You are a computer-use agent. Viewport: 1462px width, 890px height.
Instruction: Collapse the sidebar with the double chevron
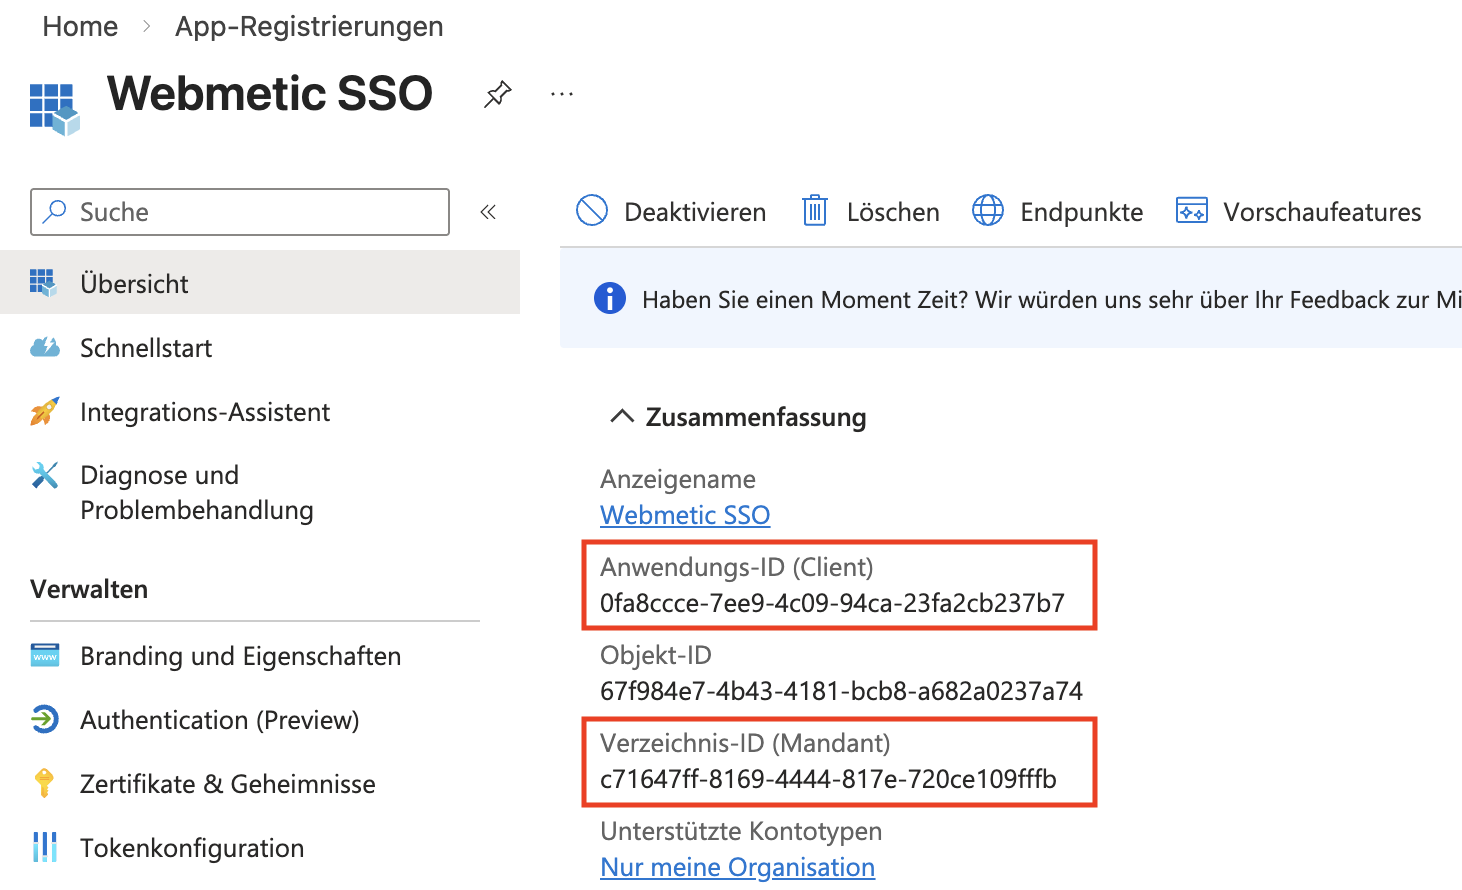coord(488,212)
